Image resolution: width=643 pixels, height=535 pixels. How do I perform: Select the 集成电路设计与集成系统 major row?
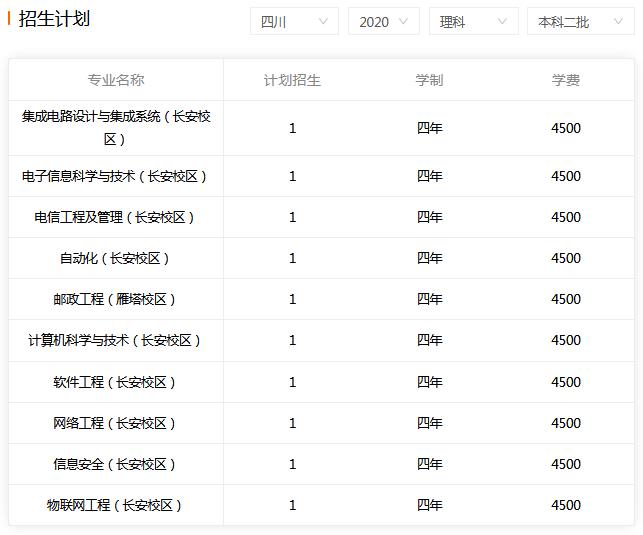pos(321,128)
